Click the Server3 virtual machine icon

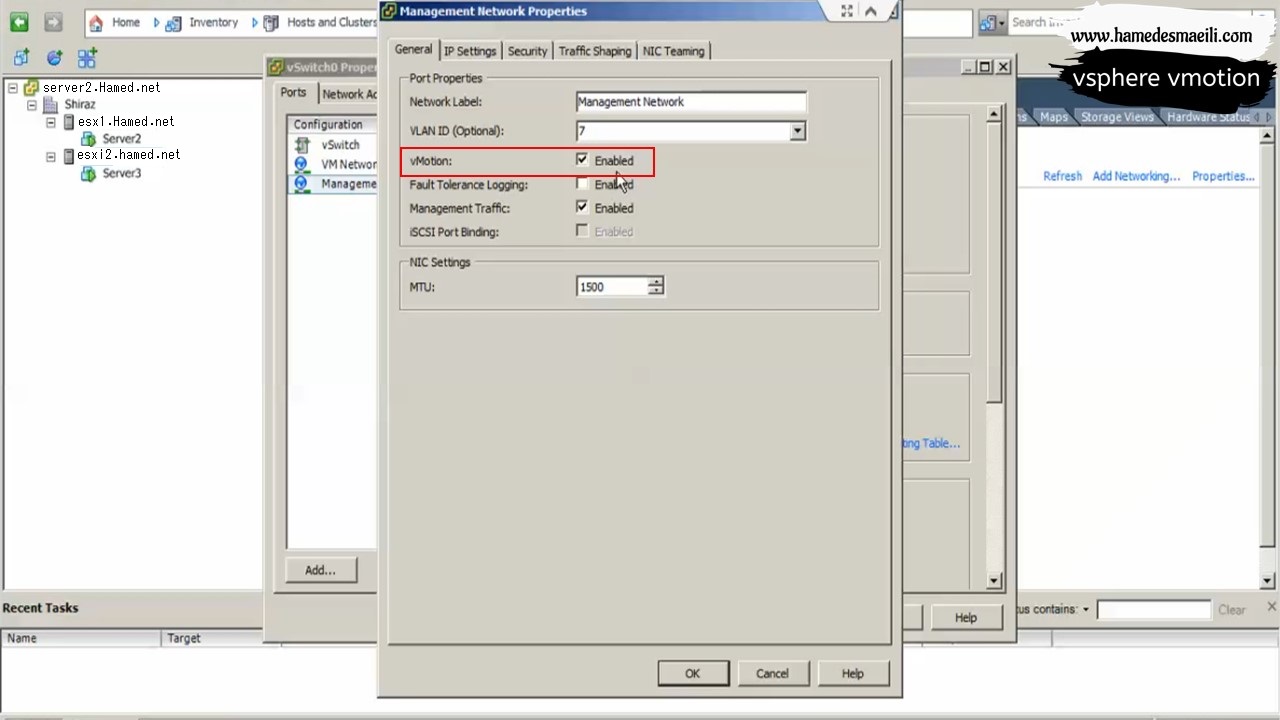click(x=89, y=173)
